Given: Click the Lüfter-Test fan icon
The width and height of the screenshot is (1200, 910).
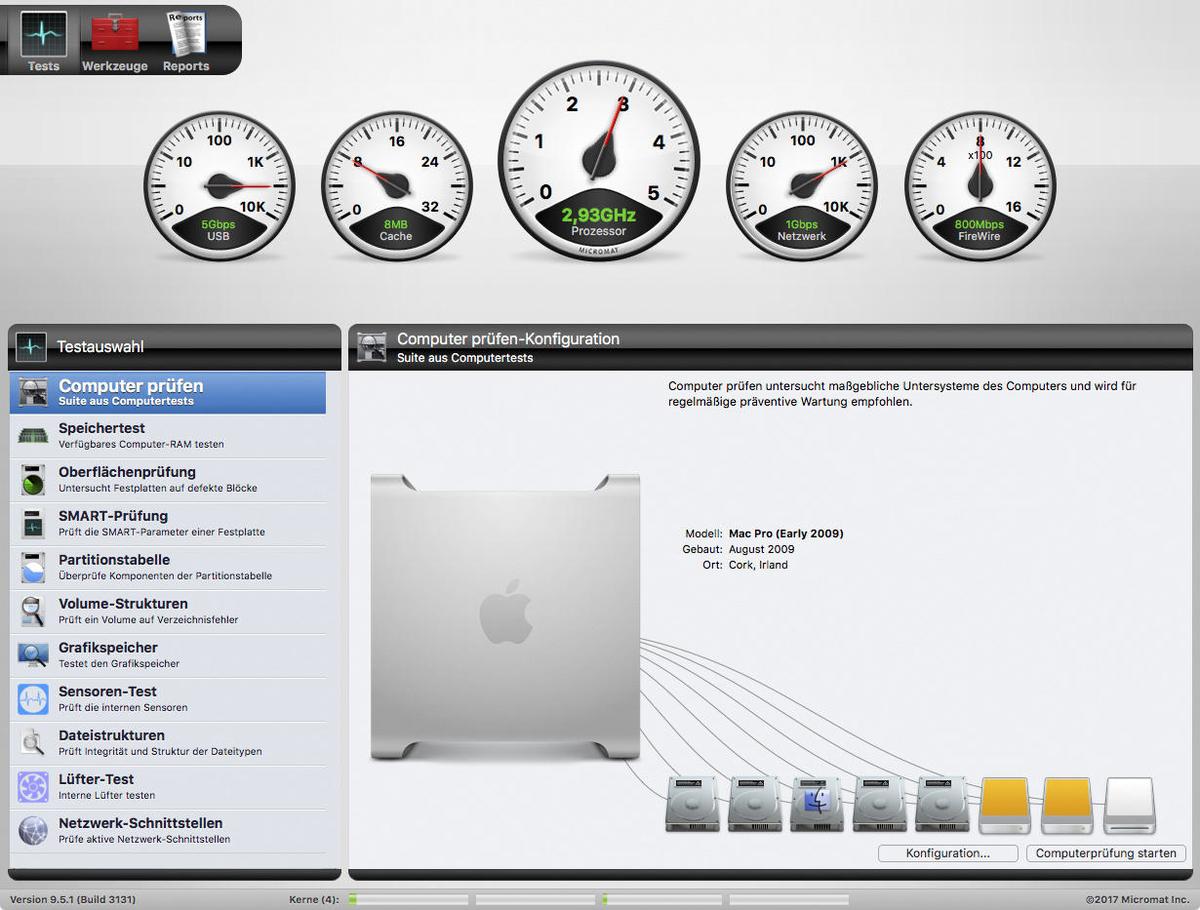Looking at the screenshot, I should click(x=33, y=787).
